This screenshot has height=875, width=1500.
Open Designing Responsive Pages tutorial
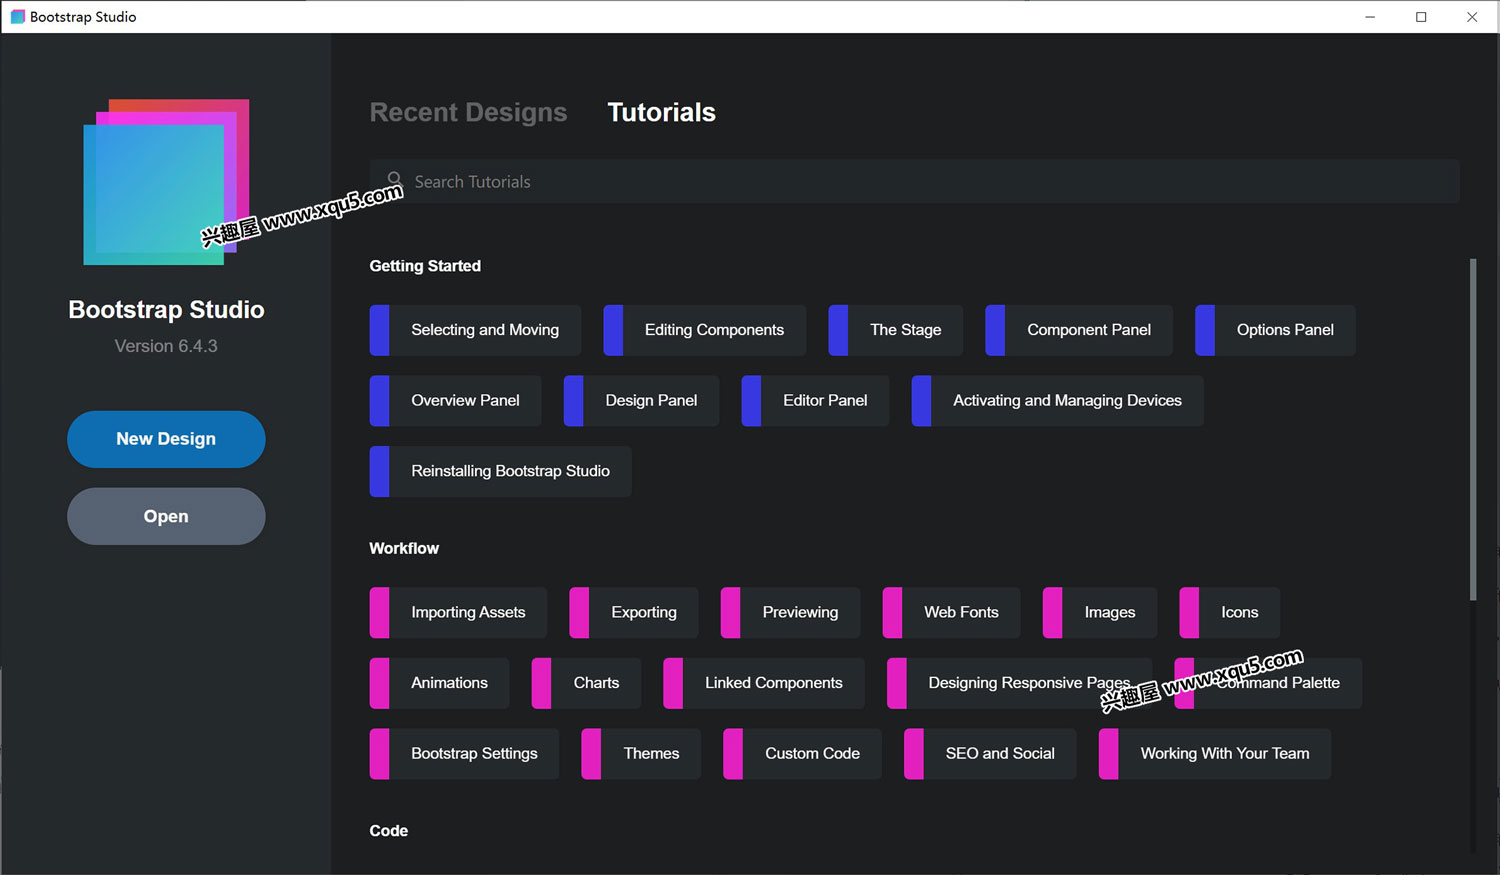point(1019,683)
